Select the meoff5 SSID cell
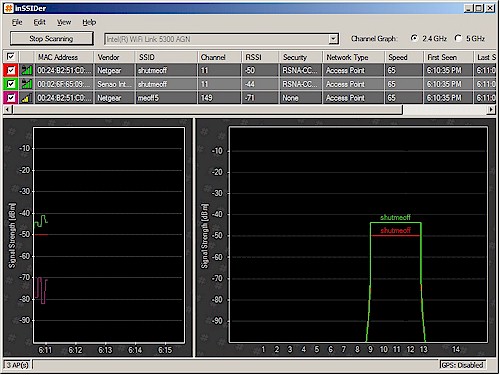This screenshot has width=500, height=375. pyautogui.click(x=166, y=98)
